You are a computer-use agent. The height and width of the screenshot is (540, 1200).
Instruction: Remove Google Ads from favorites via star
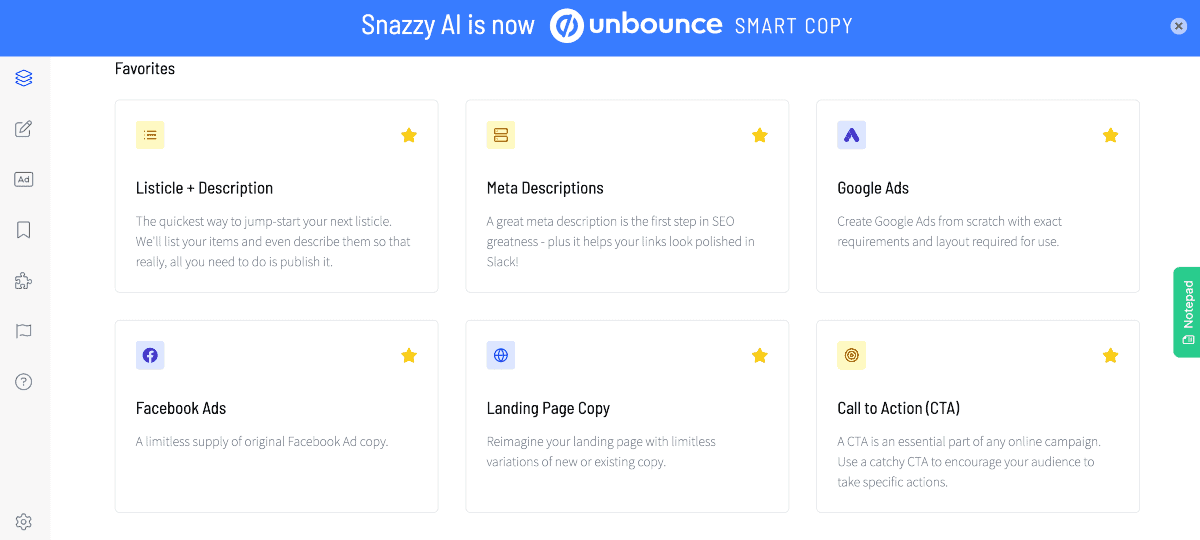pyautogui.click(x=1110, y=135)
